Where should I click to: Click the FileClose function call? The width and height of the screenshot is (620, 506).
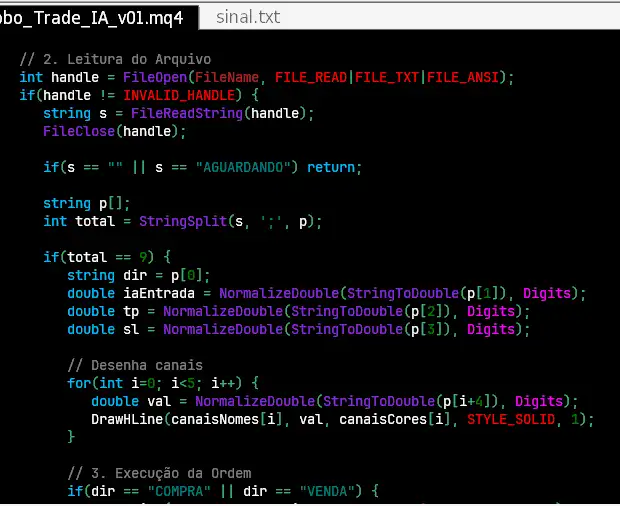pos(79,131)
